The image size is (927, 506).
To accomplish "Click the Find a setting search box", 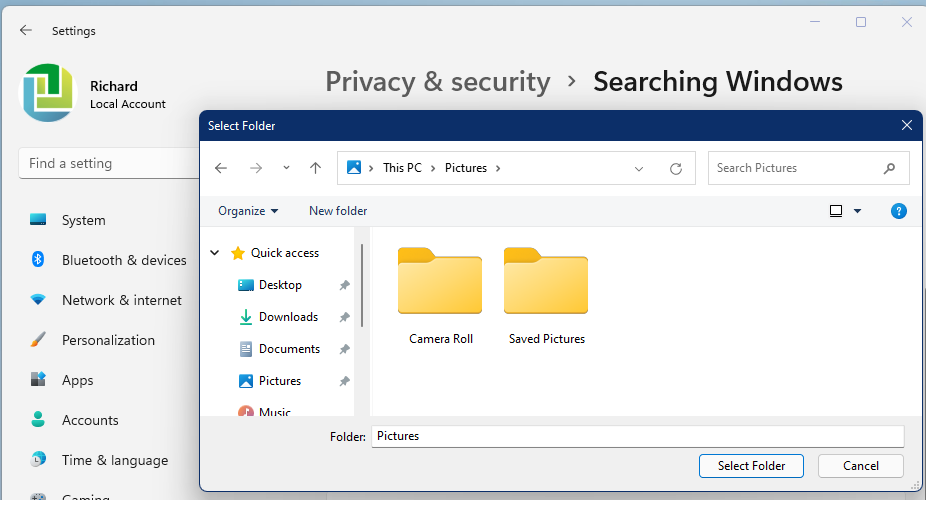I will (x=109, y=163).
